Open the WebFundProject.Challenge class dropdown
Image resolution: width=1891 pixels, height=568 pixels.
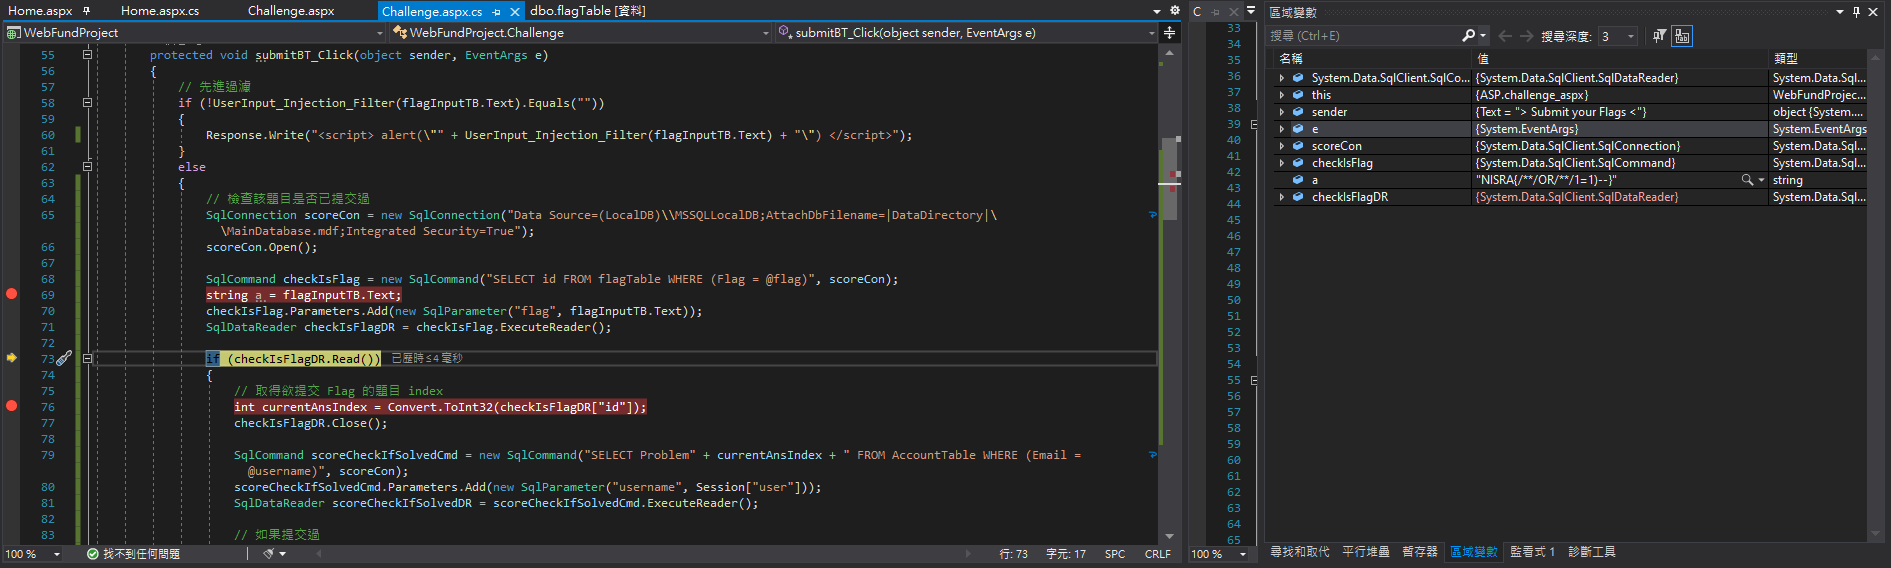581,33
